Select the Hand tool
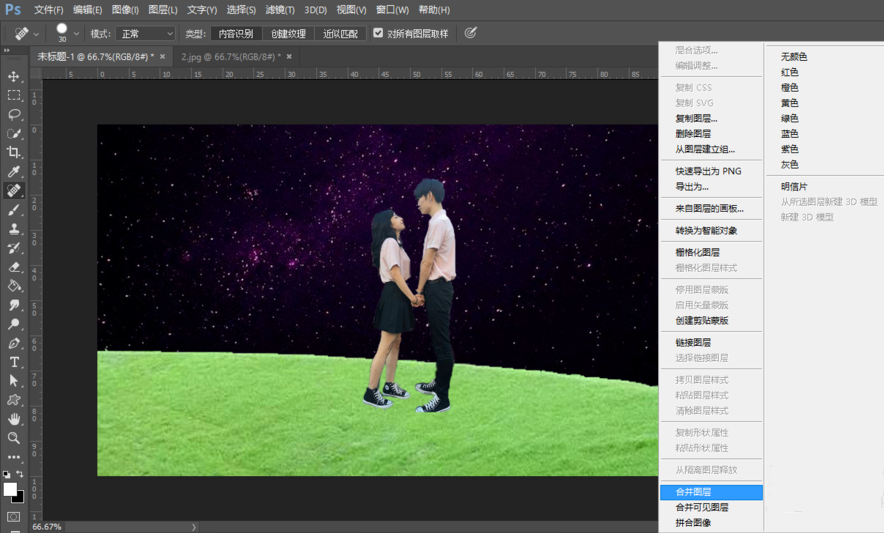 pos(14,419)
